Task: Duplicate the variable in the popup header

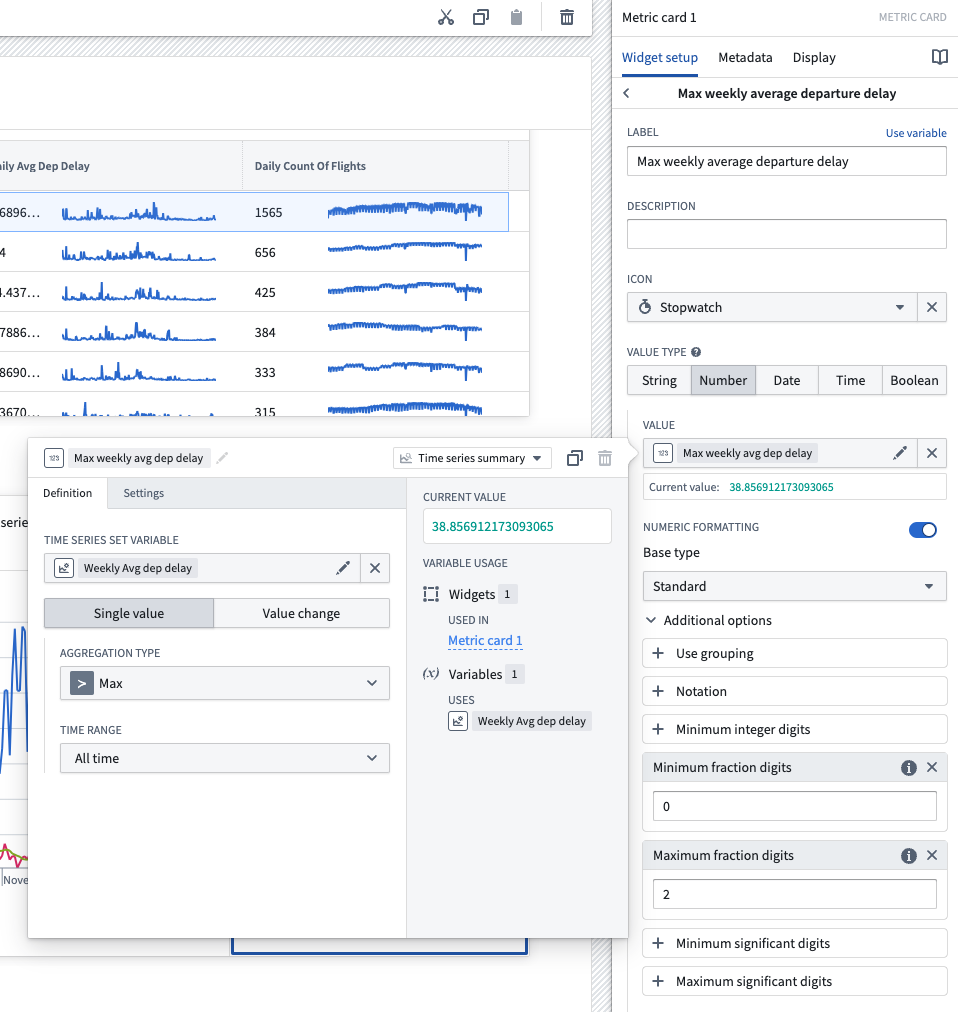Action: click(x=575, y=458)
